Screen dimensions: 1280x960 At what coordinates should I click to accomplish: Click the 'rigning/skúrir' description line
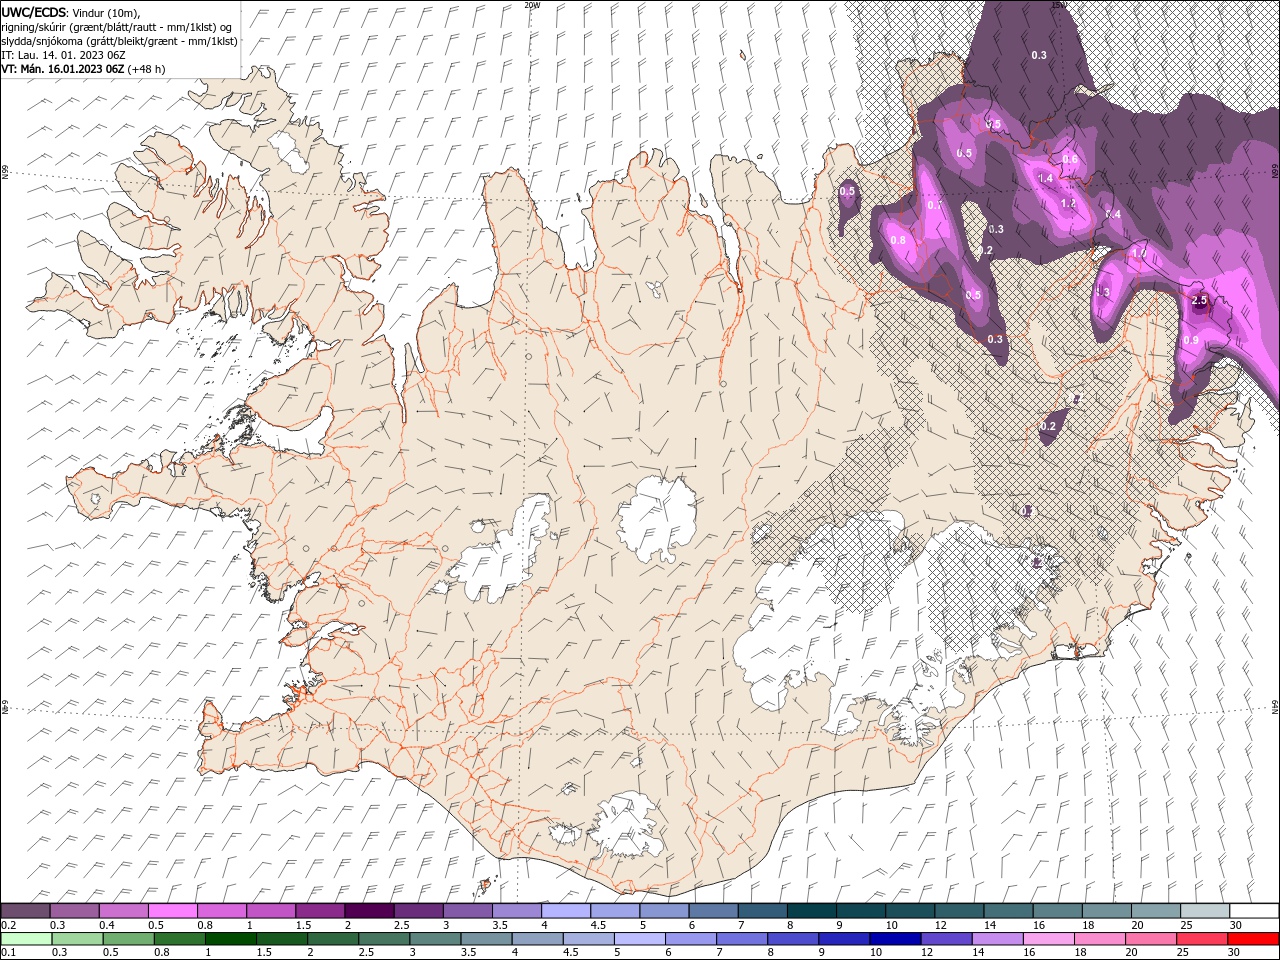[117, 27]
